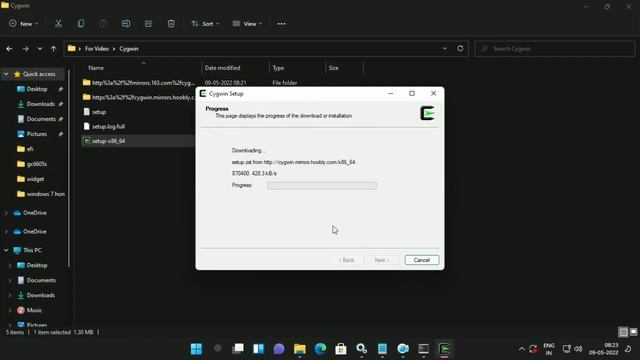Expand Music under This PC
Image resolution: width=640 pixels, height=360 pixels.
10,310
